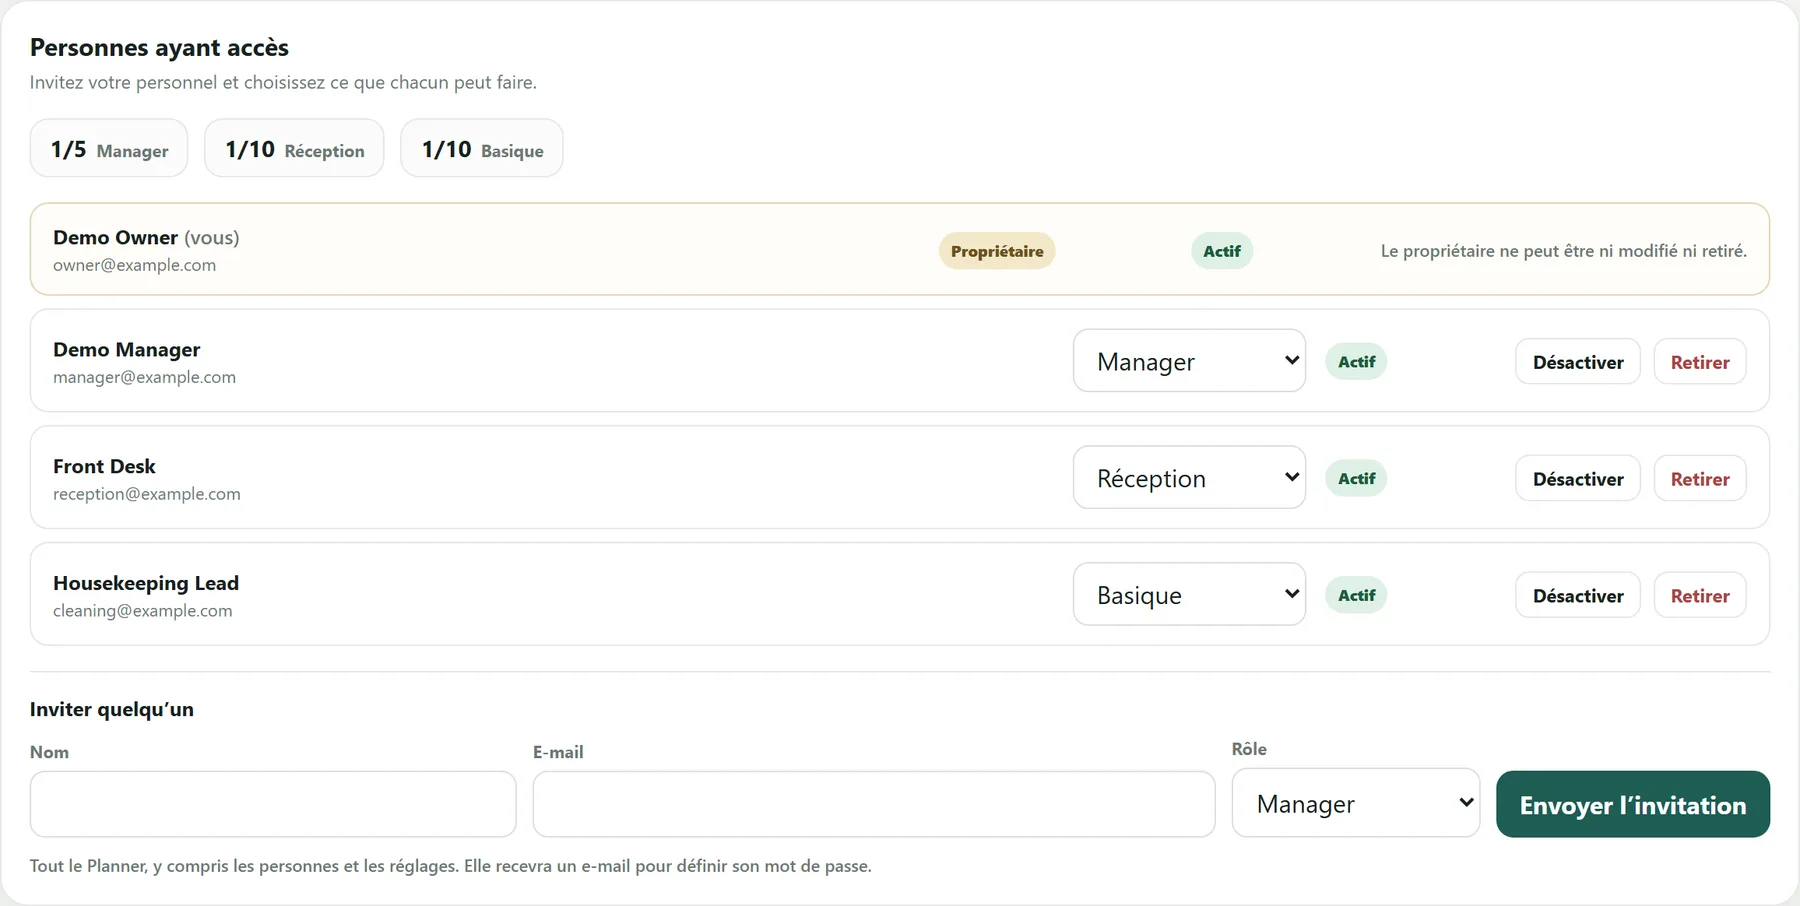The image size is (1800, 906).
Task: Click the Actif badge for Front Desk
Action: tap(1357, 479)
